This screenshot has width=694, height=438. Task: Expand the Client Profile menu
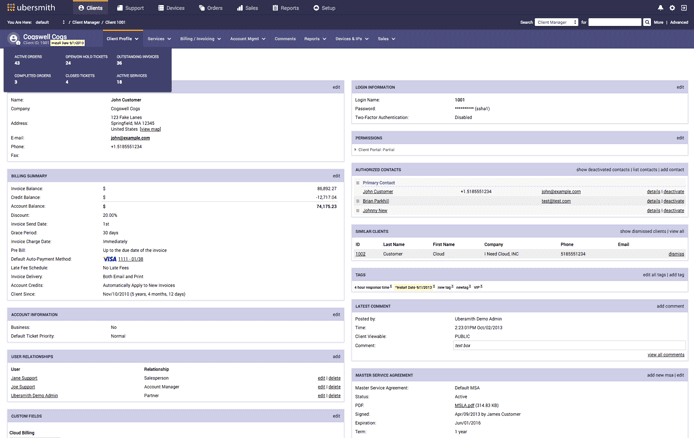click(123, 39)
